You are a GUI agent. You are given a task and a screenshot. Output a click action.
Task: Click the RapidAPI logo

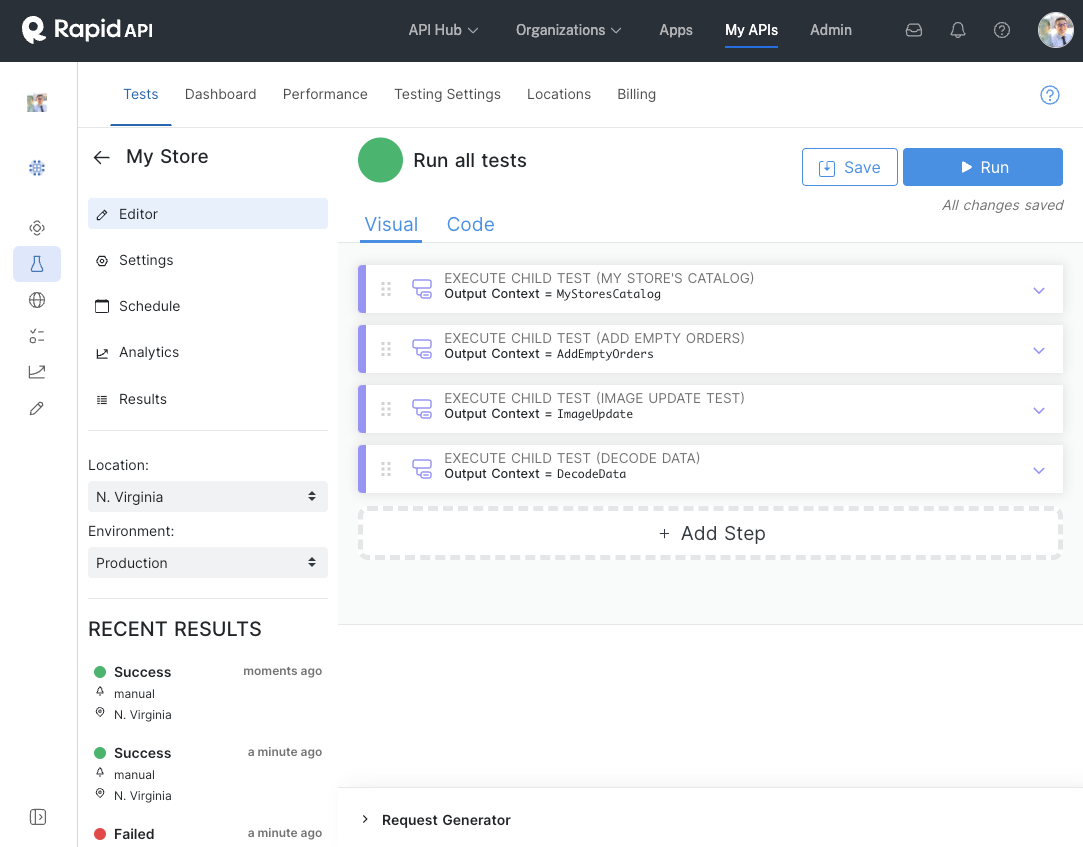coord(87,30)
